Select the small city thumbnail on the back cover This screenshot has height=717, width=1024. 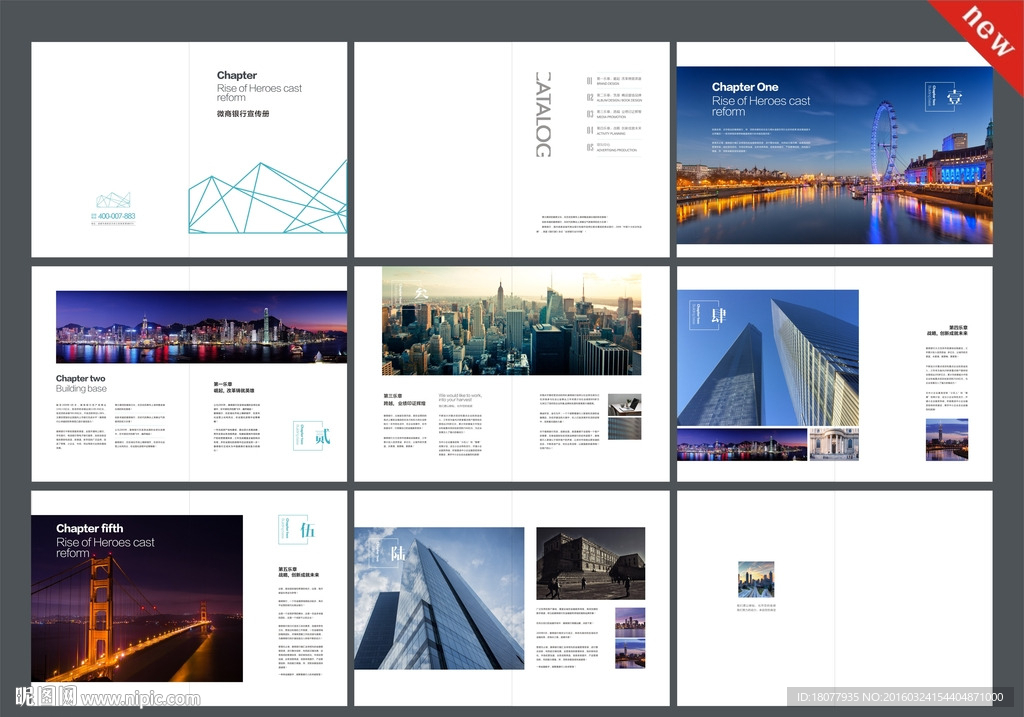756,579
